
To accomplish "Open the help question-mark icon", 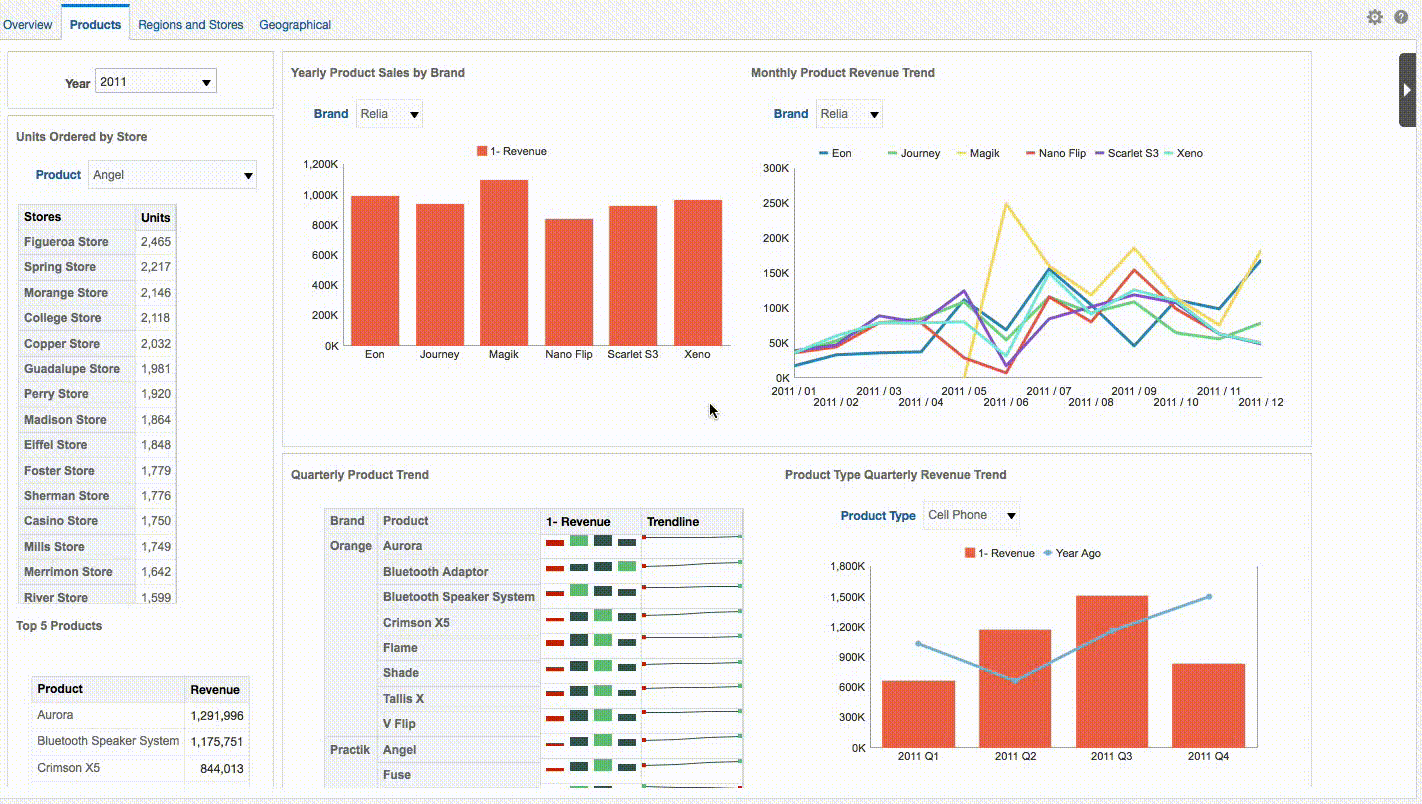I will click(x=1401, y=17).
